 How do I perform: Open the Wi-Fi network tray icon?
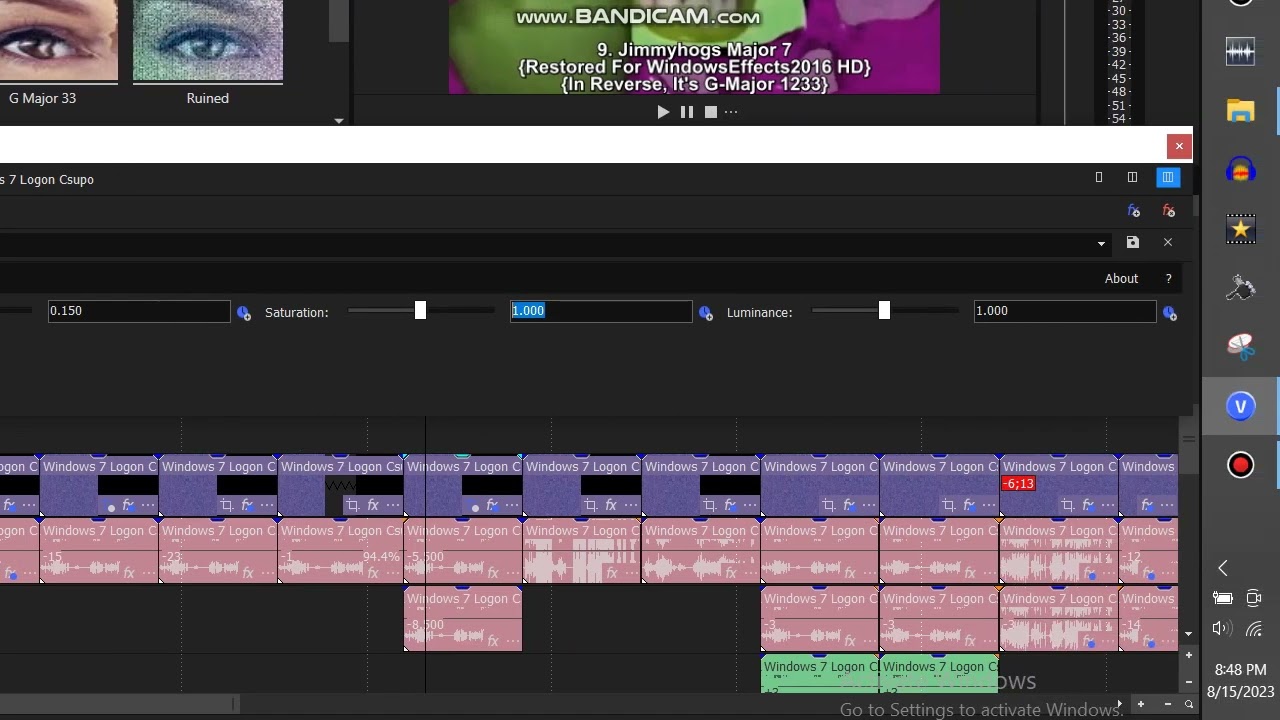1254,628
